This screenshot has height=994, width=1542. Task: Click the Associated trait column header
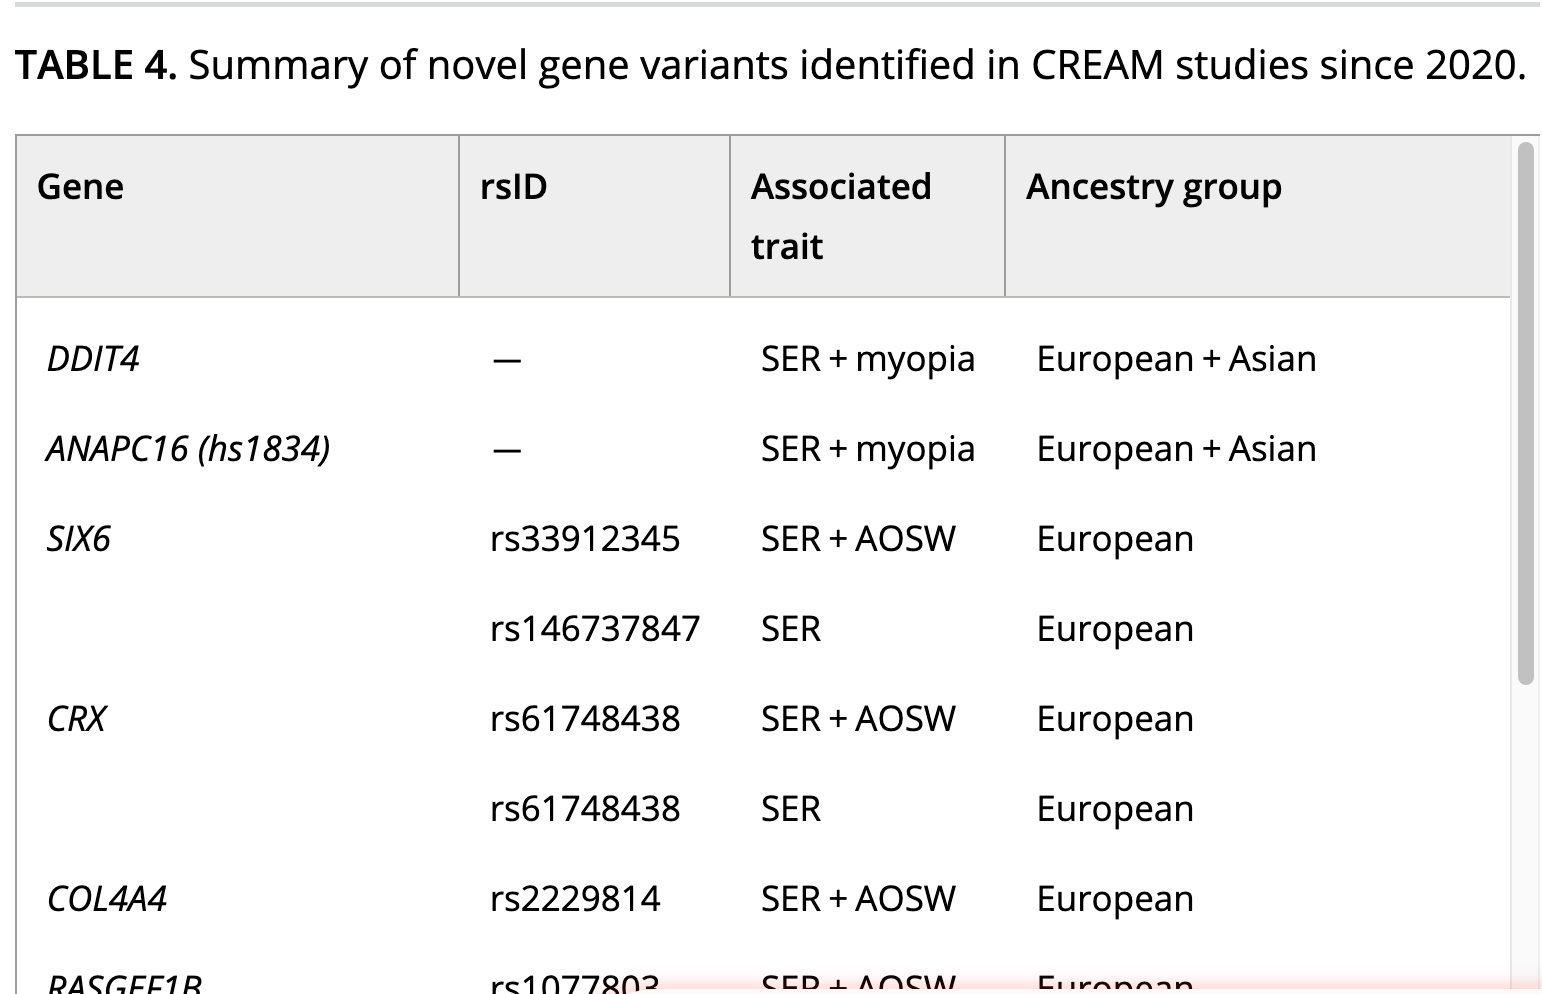coord(867,216)
